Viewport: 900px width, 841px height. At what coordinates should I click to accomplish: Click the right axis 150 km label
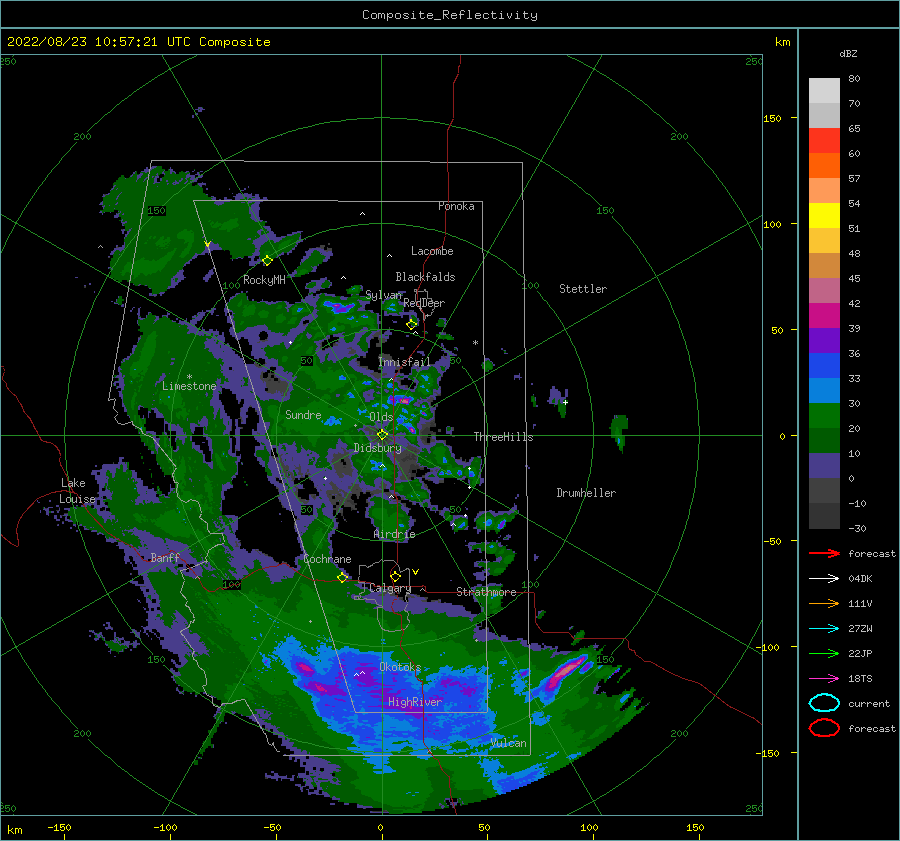pos(772,118)
